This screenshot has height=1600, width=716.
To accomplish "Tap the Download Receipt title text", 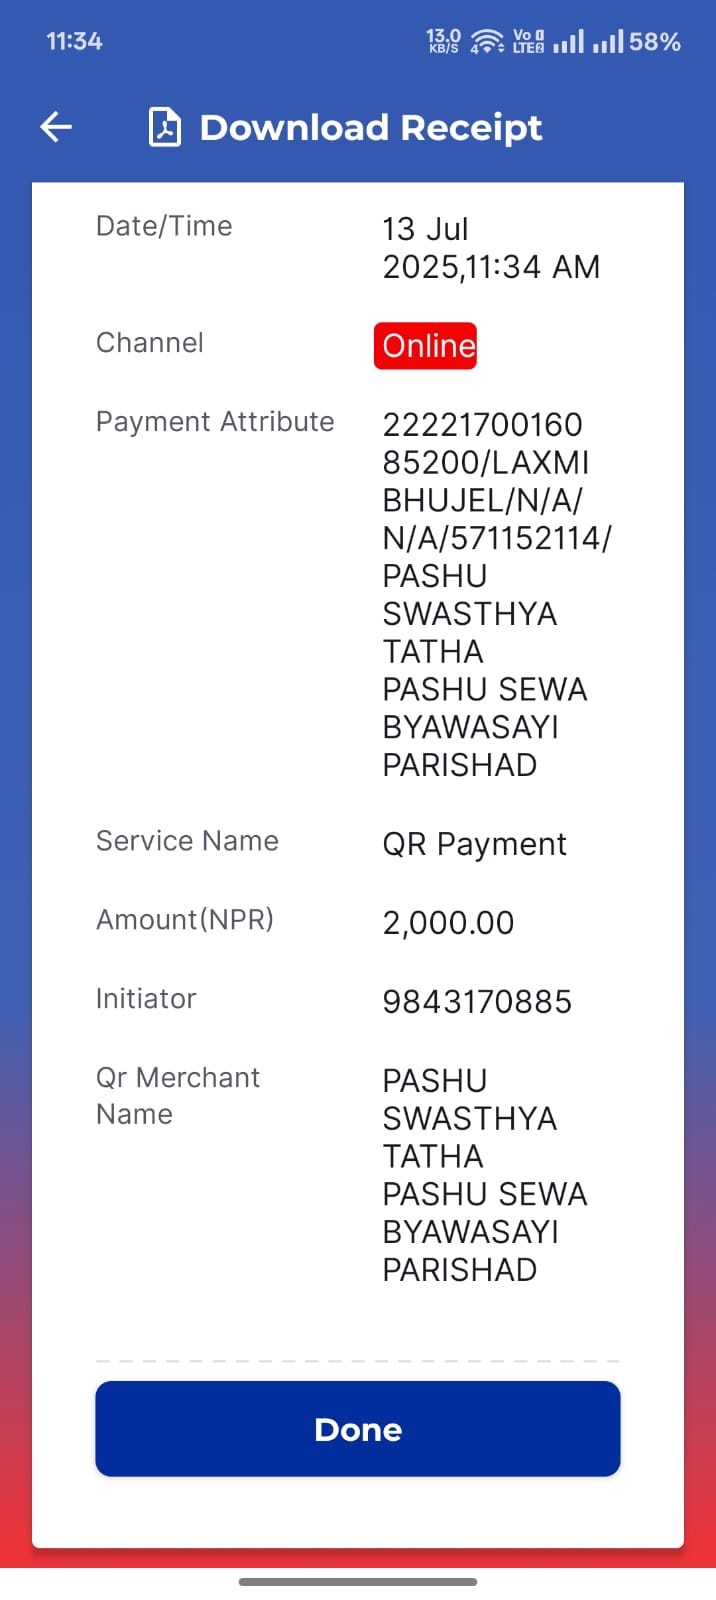I will click(x=371, y=127).
